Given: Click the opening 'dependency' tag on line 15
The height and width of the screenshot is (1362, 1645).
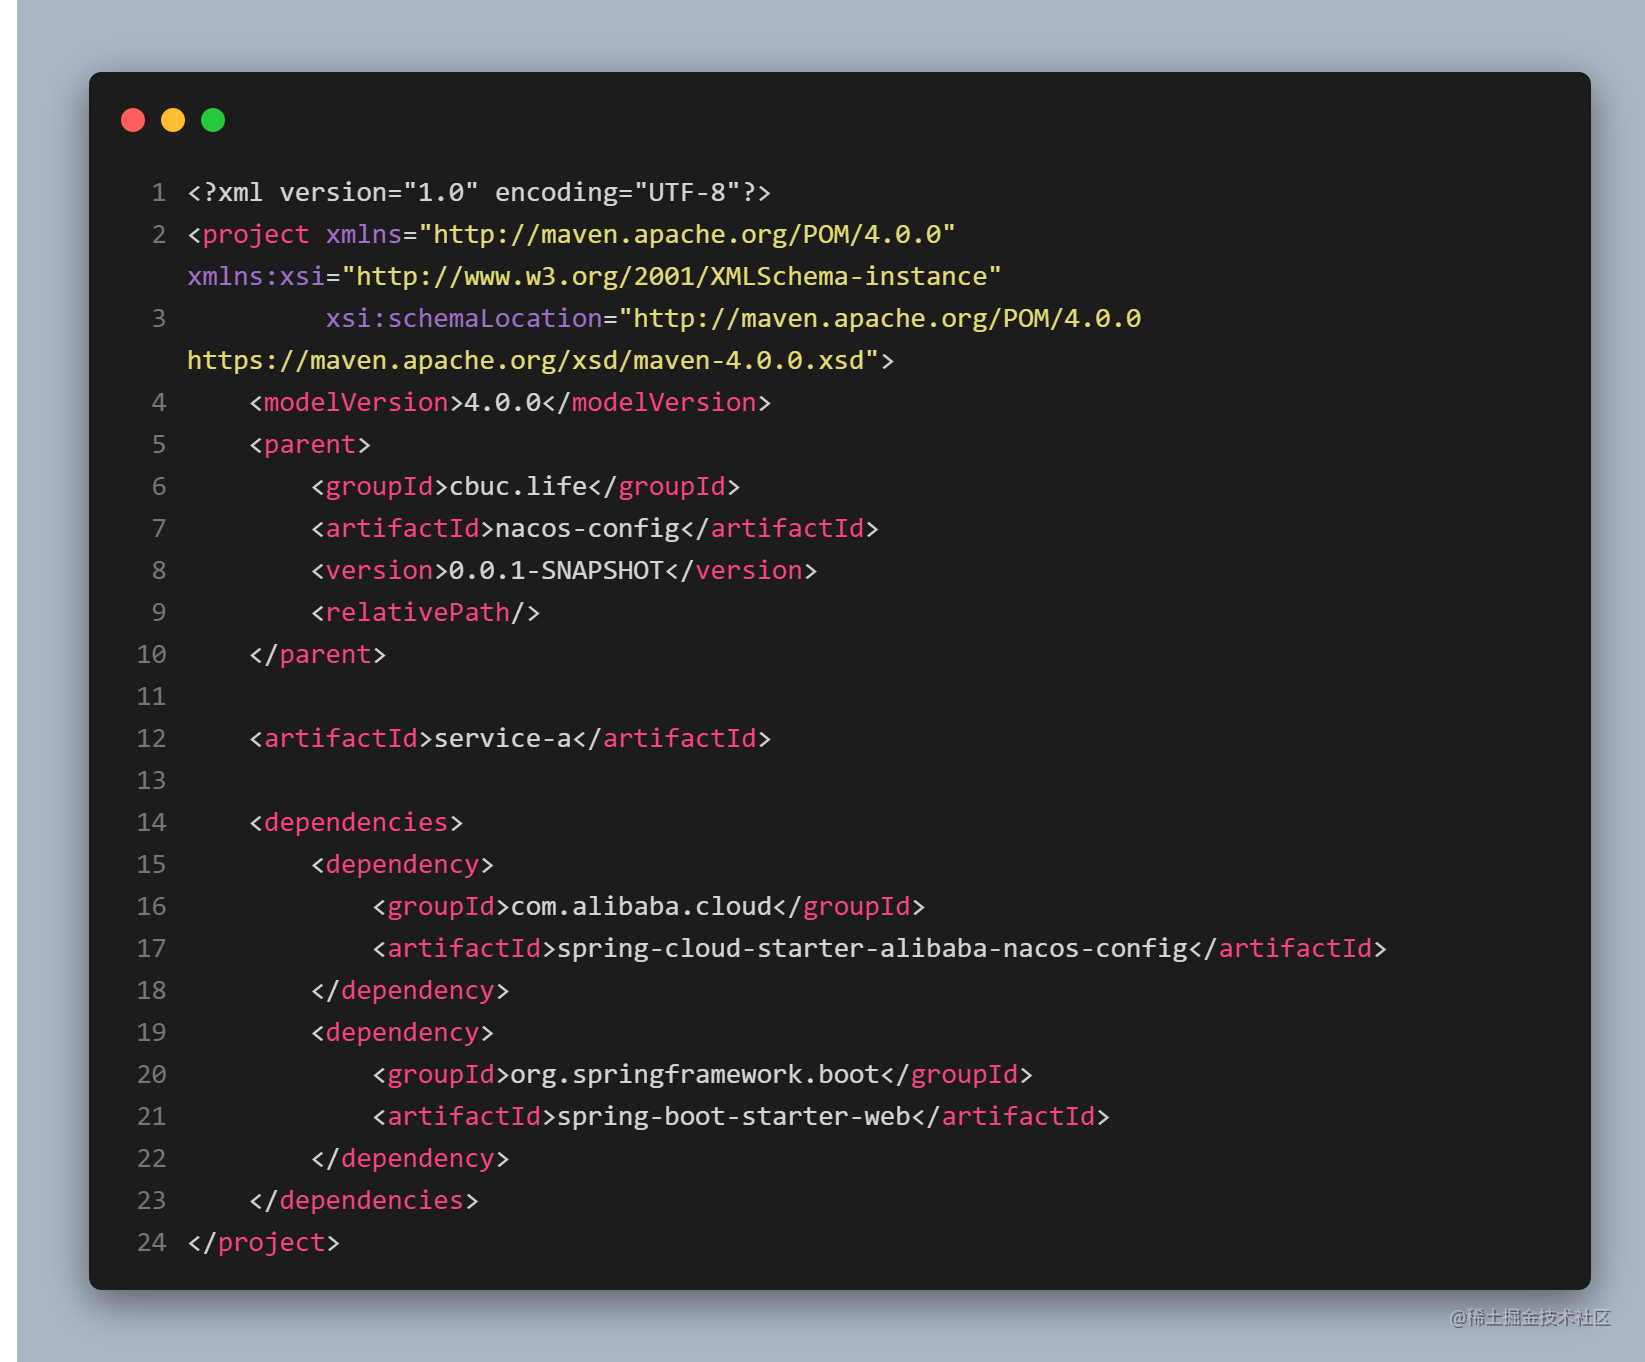Looking at the screenshot, I should (402, 865).
